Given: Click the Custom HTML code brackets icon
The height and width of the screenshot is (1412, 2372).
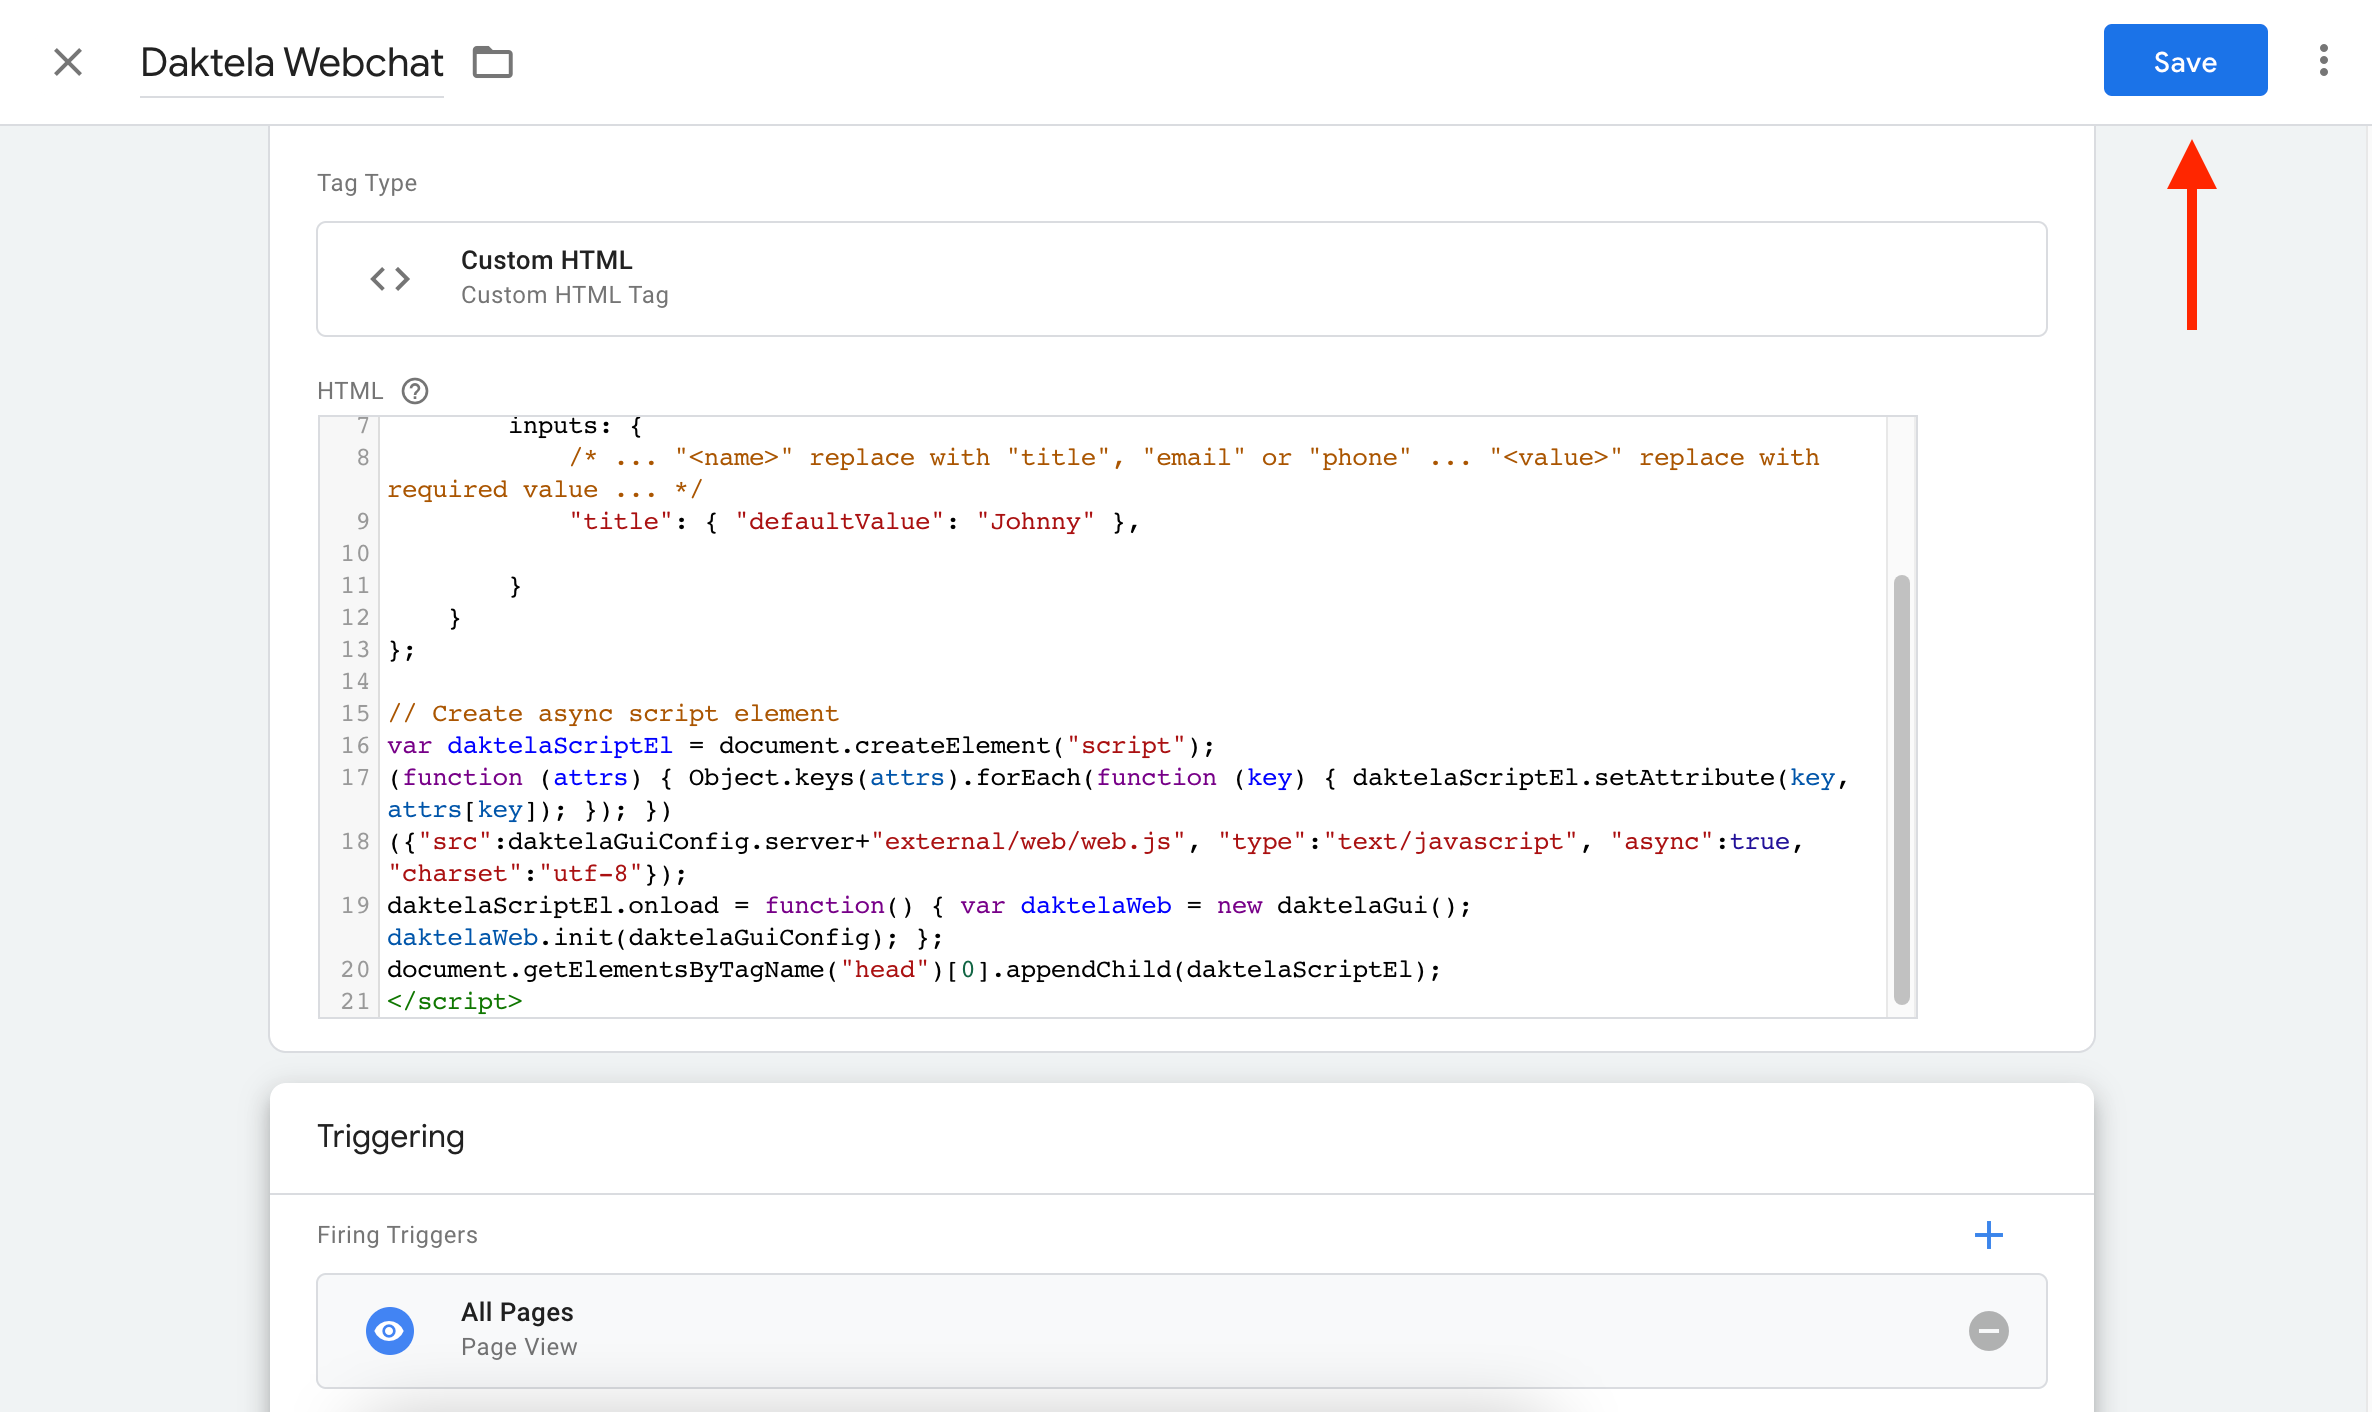Looking at the screenshot, I should tap(390, 279).
